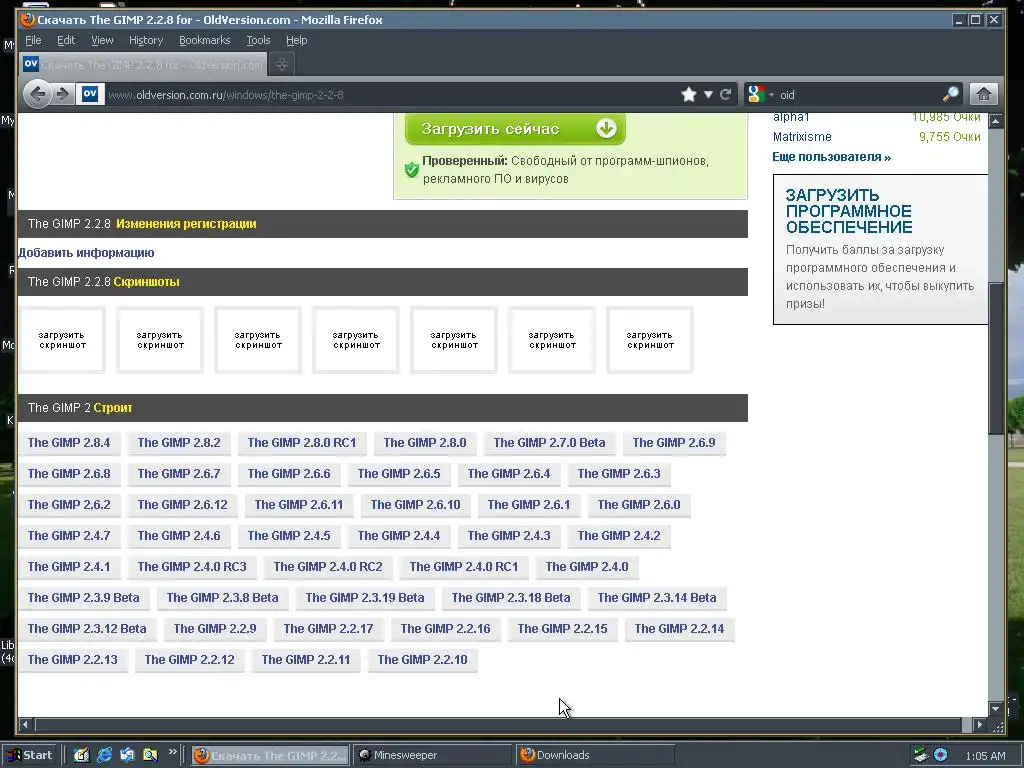This screenshot has width=1024, height=768.
Task: Bookmark this page with the star icon
Action: [x=688, y=95]
